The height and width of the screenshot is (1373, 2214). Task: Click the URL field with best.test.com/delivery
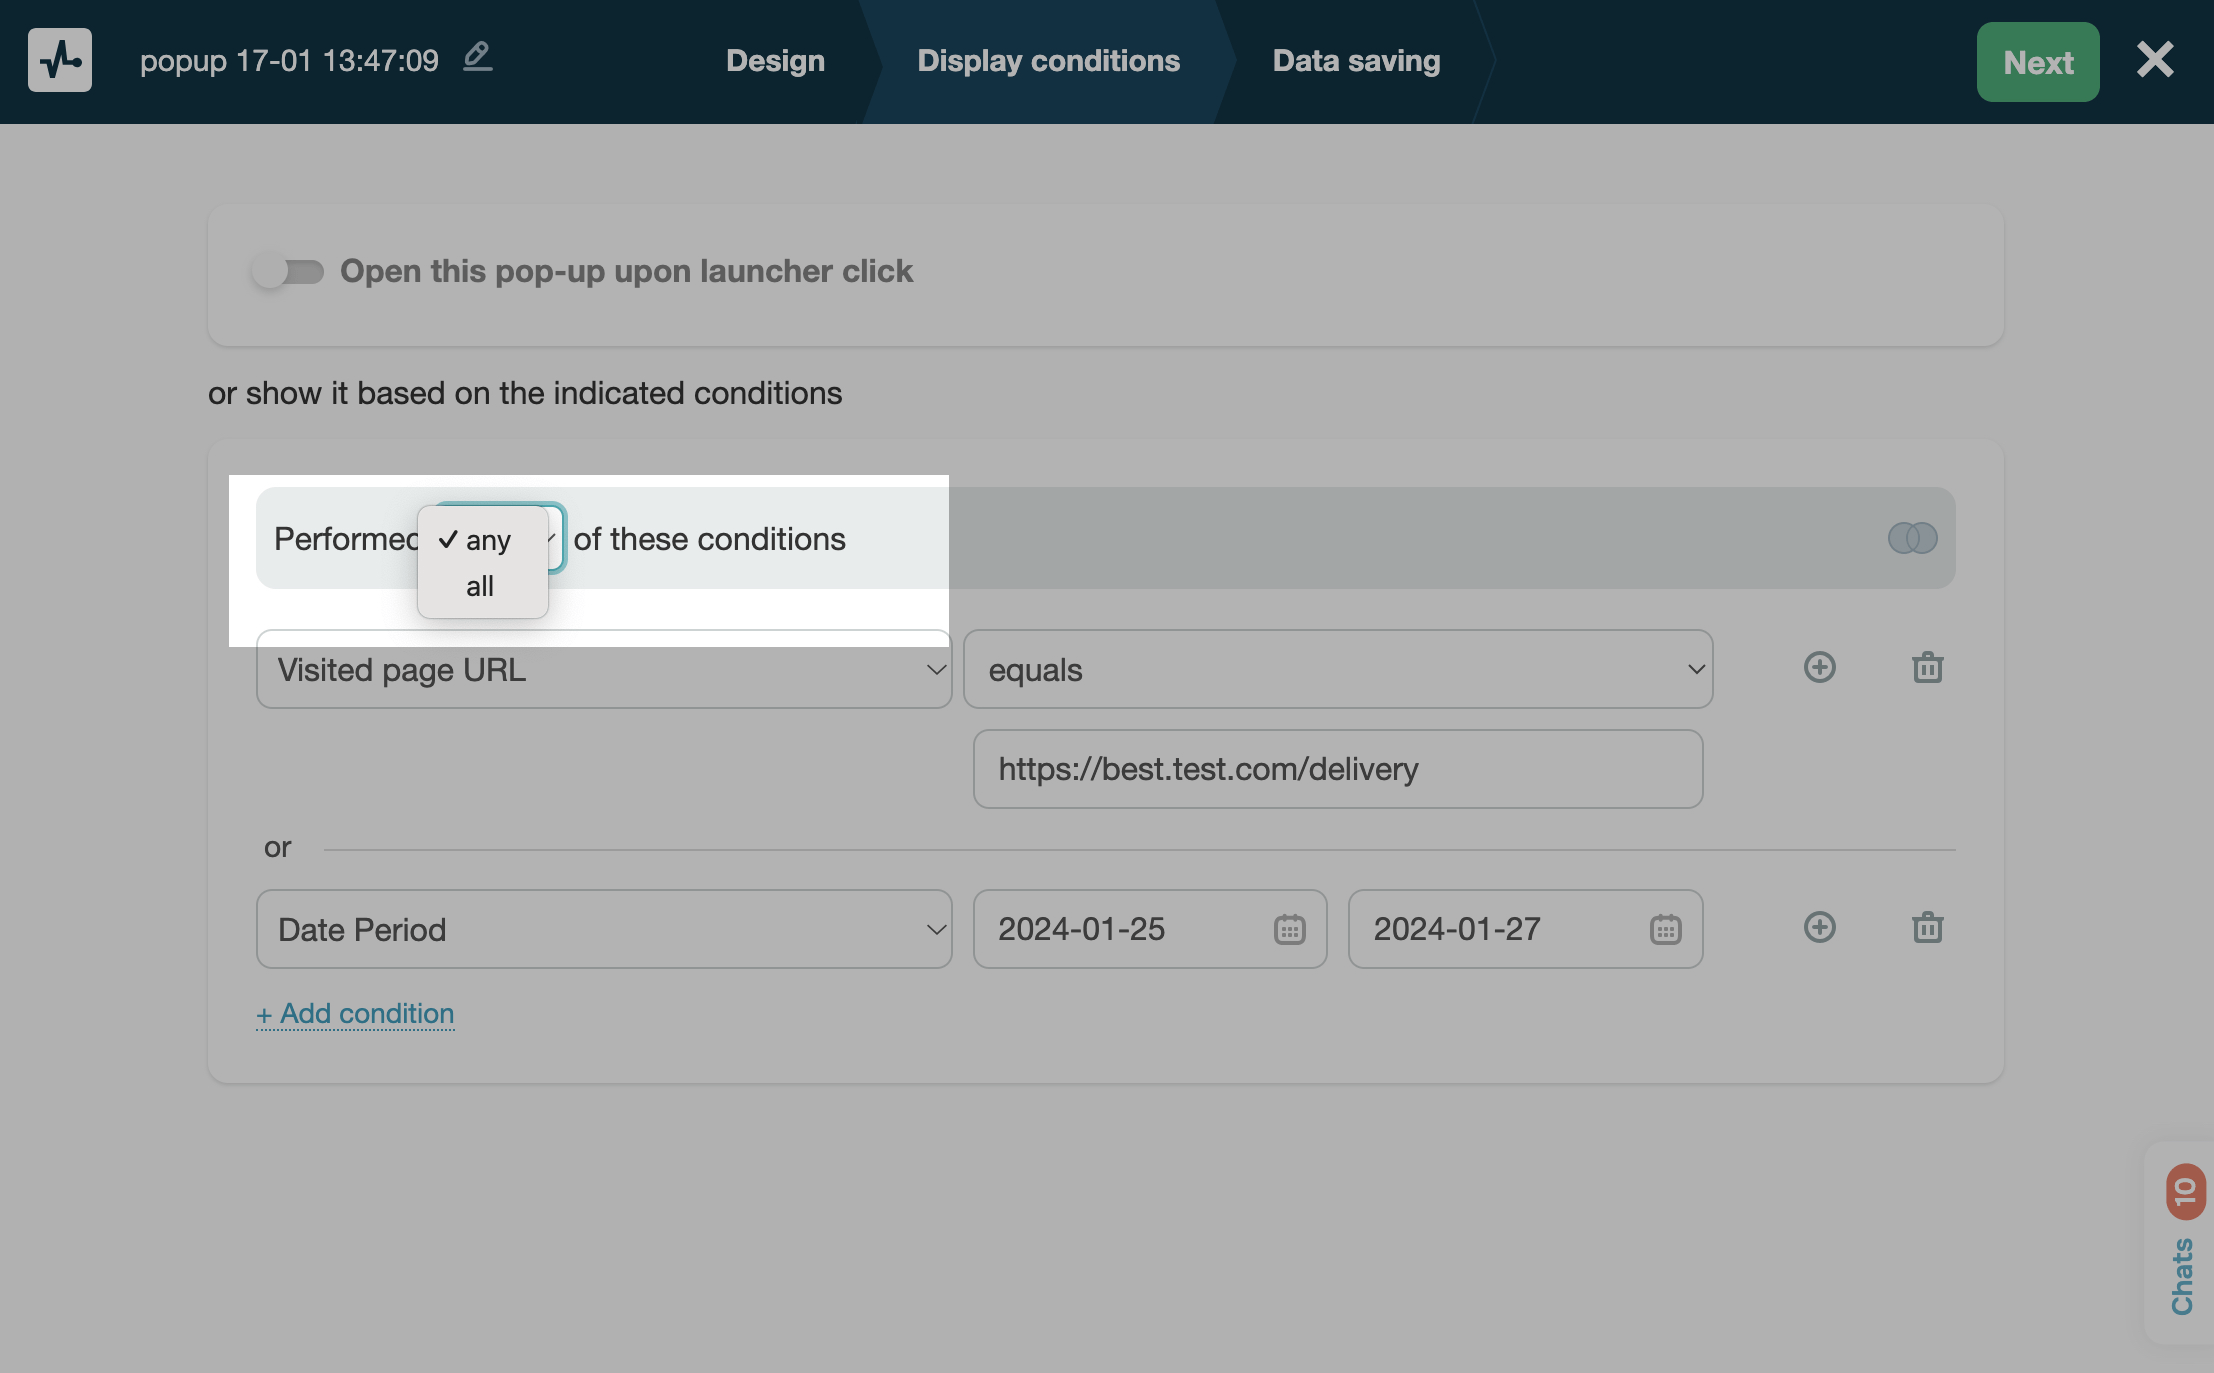(1337, 769)
